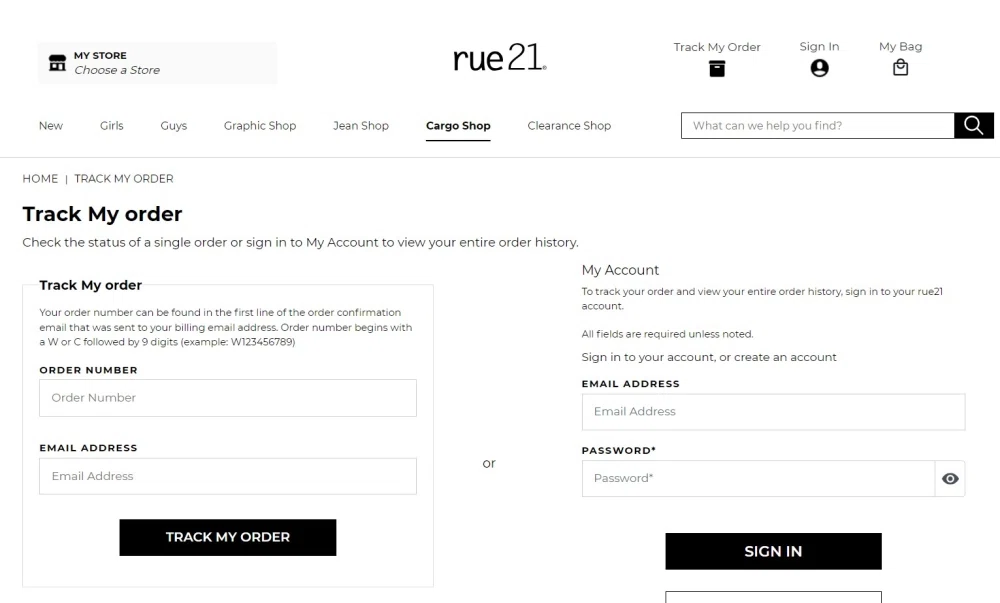Open the Graphic Shop category
Image resolution: width=1000 pixels, height=603 pixels.
click(260, 125)
